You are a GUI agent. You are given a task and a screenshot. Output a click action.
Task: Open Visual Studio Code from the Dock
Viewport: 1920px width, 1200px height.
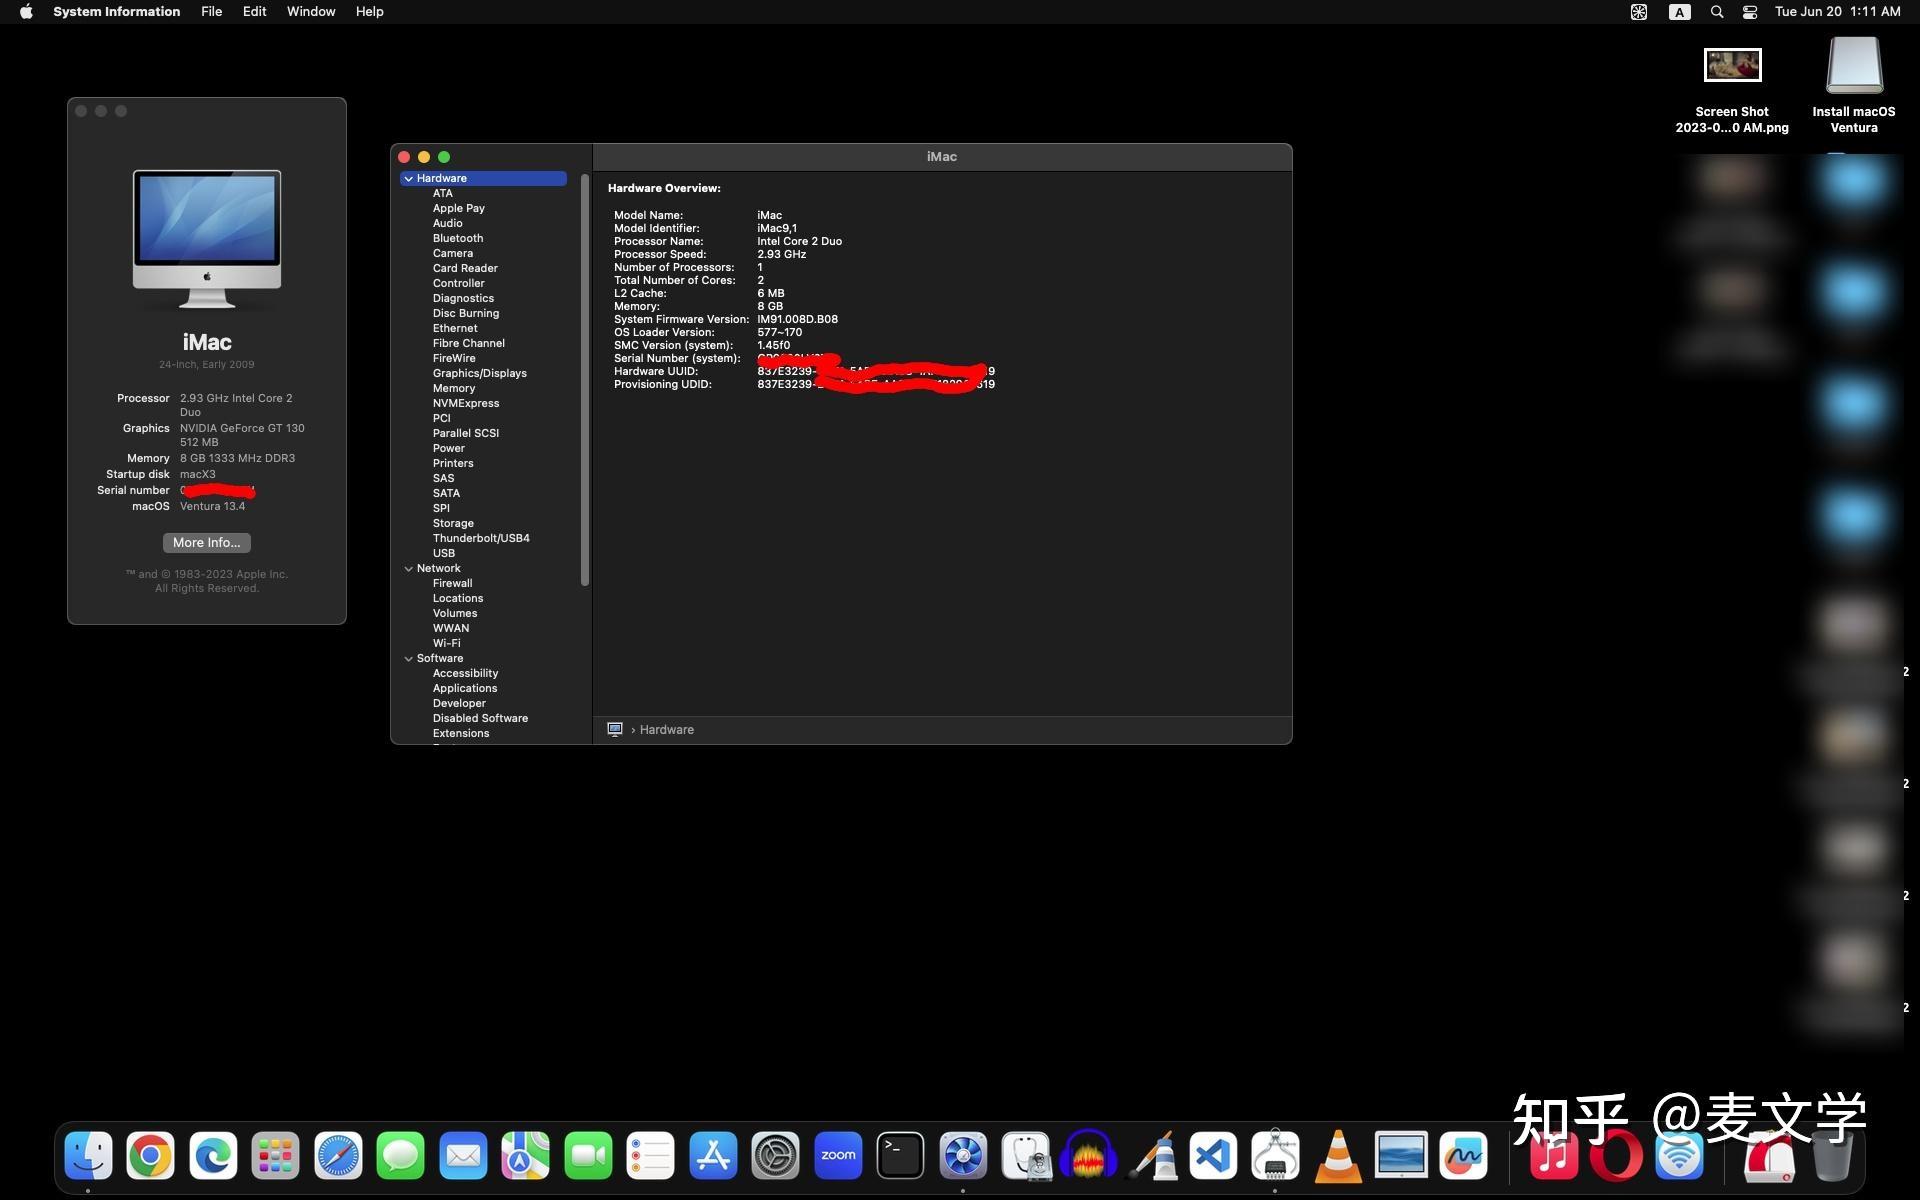tap(1213, 1156)
